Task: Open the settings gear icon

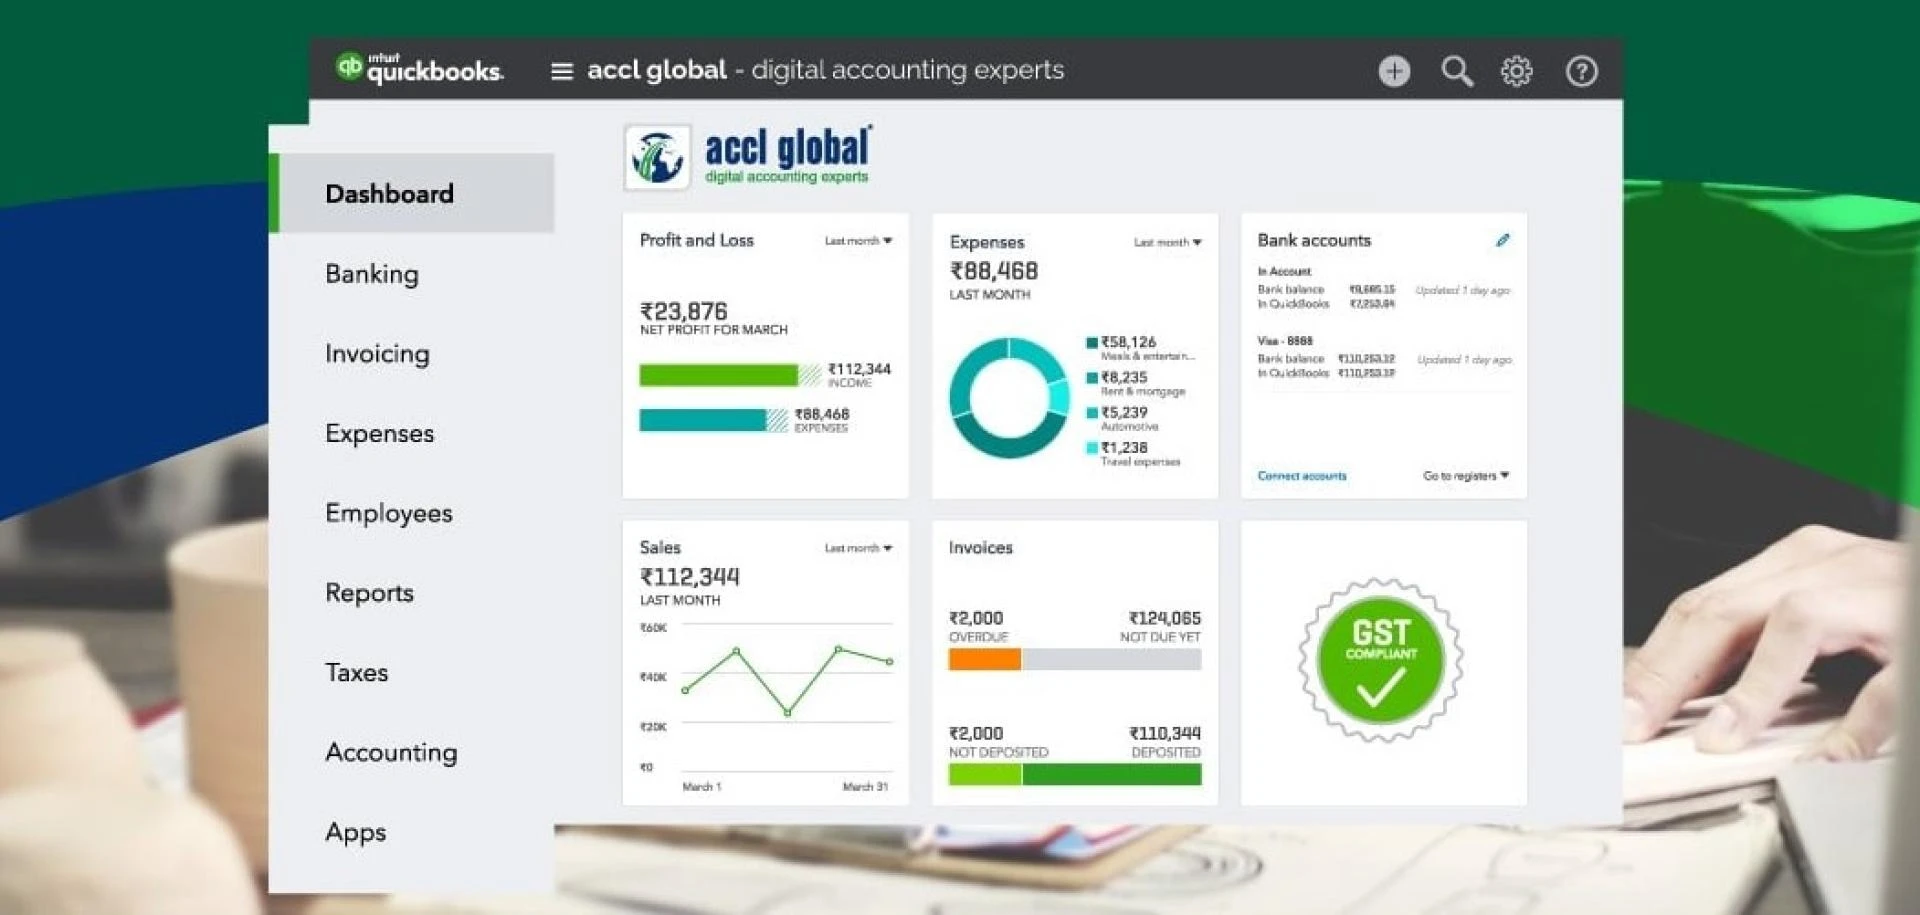Action: 1516,70
